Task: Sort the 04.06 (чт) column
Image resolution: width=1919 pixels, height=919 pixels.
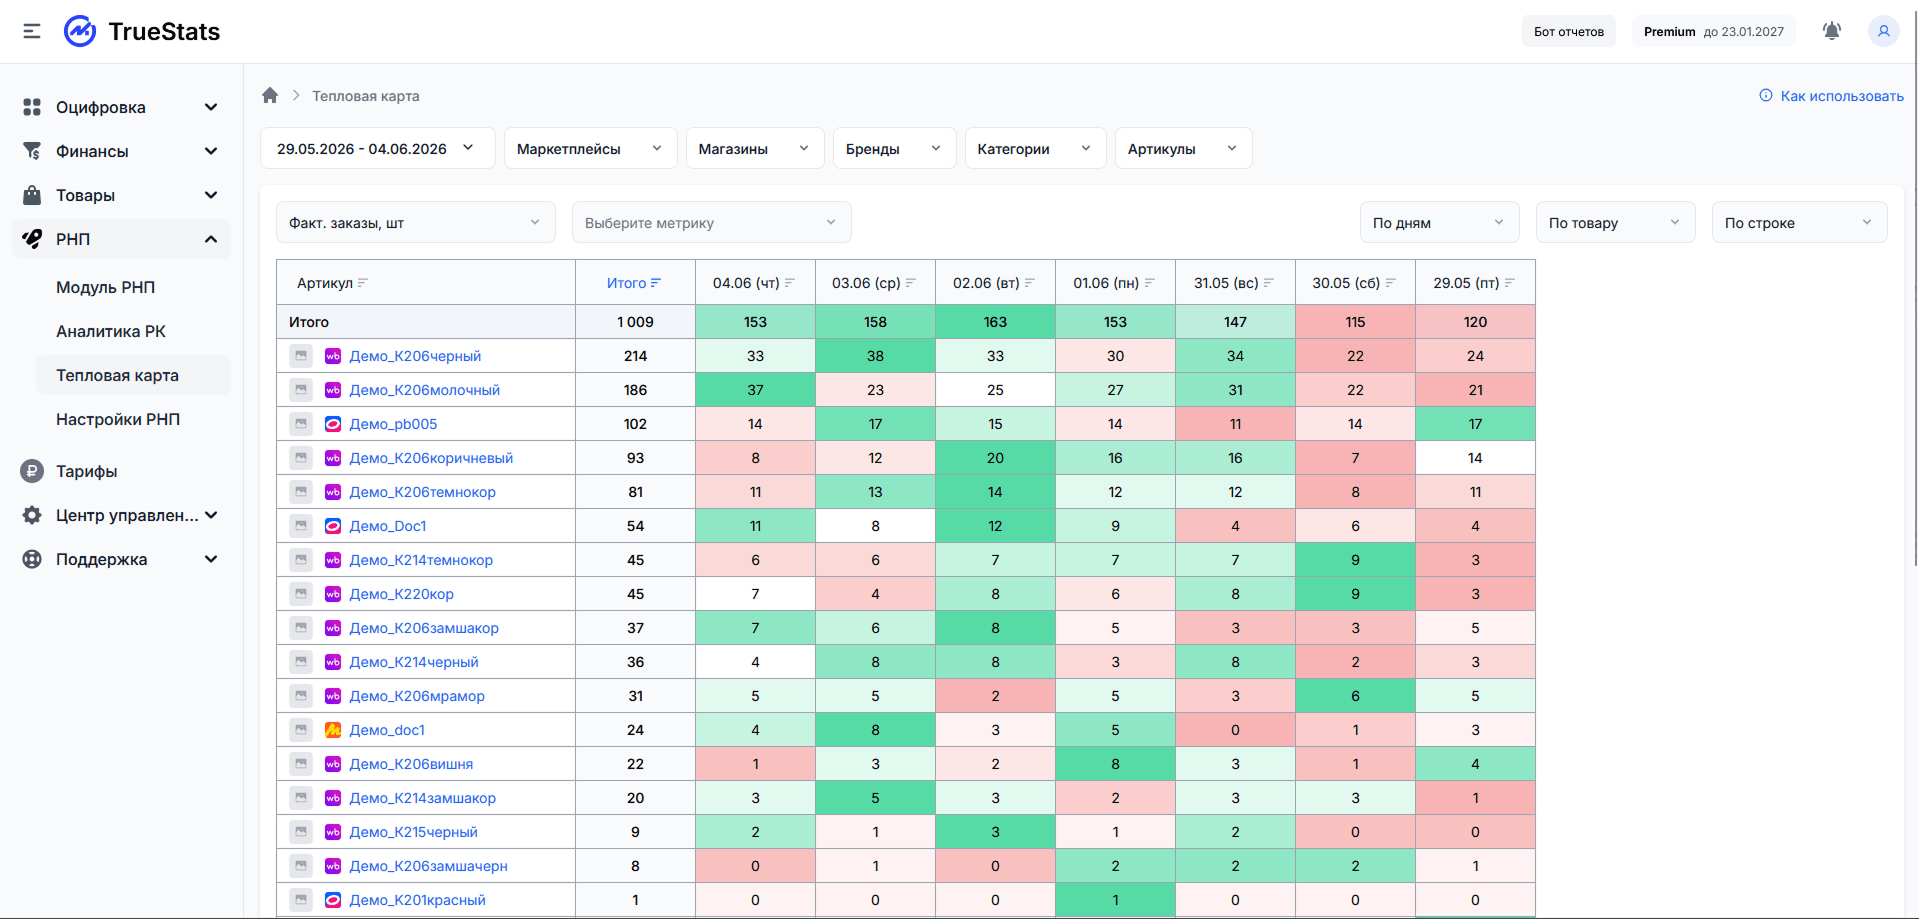Action: point(790,283)
